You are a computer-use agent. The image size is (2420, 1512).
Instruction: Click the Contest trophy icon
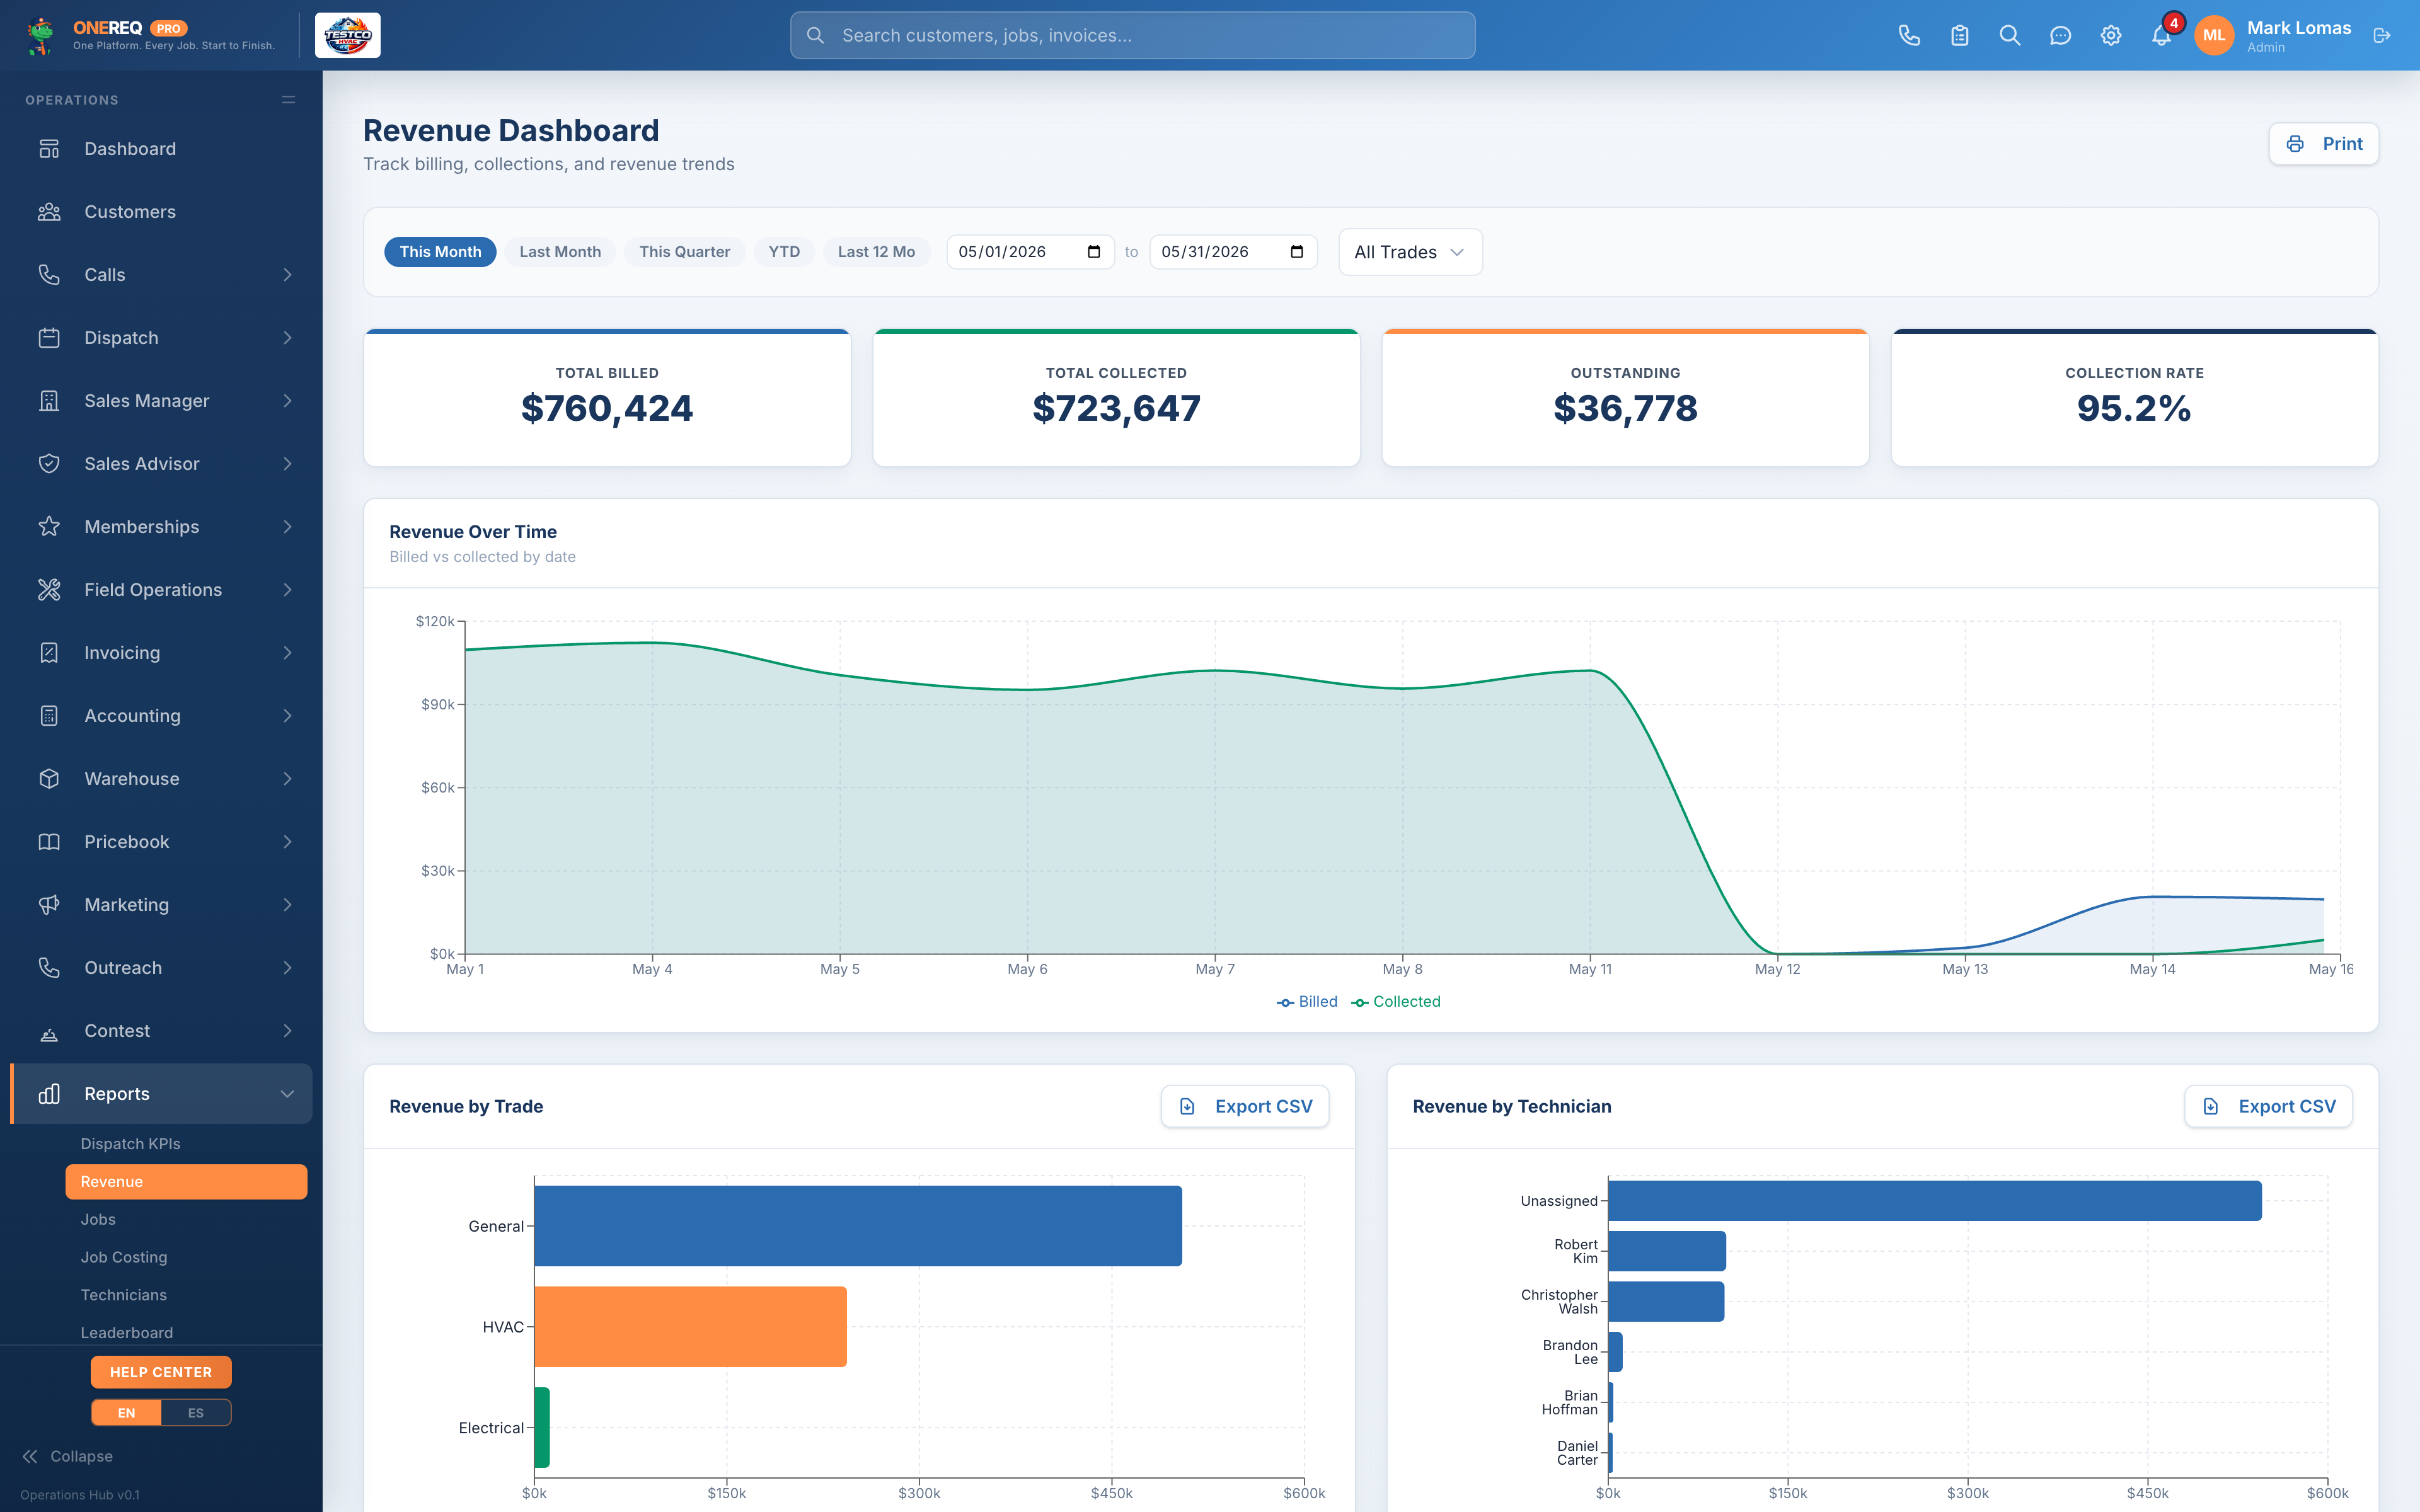(49, 1033)
